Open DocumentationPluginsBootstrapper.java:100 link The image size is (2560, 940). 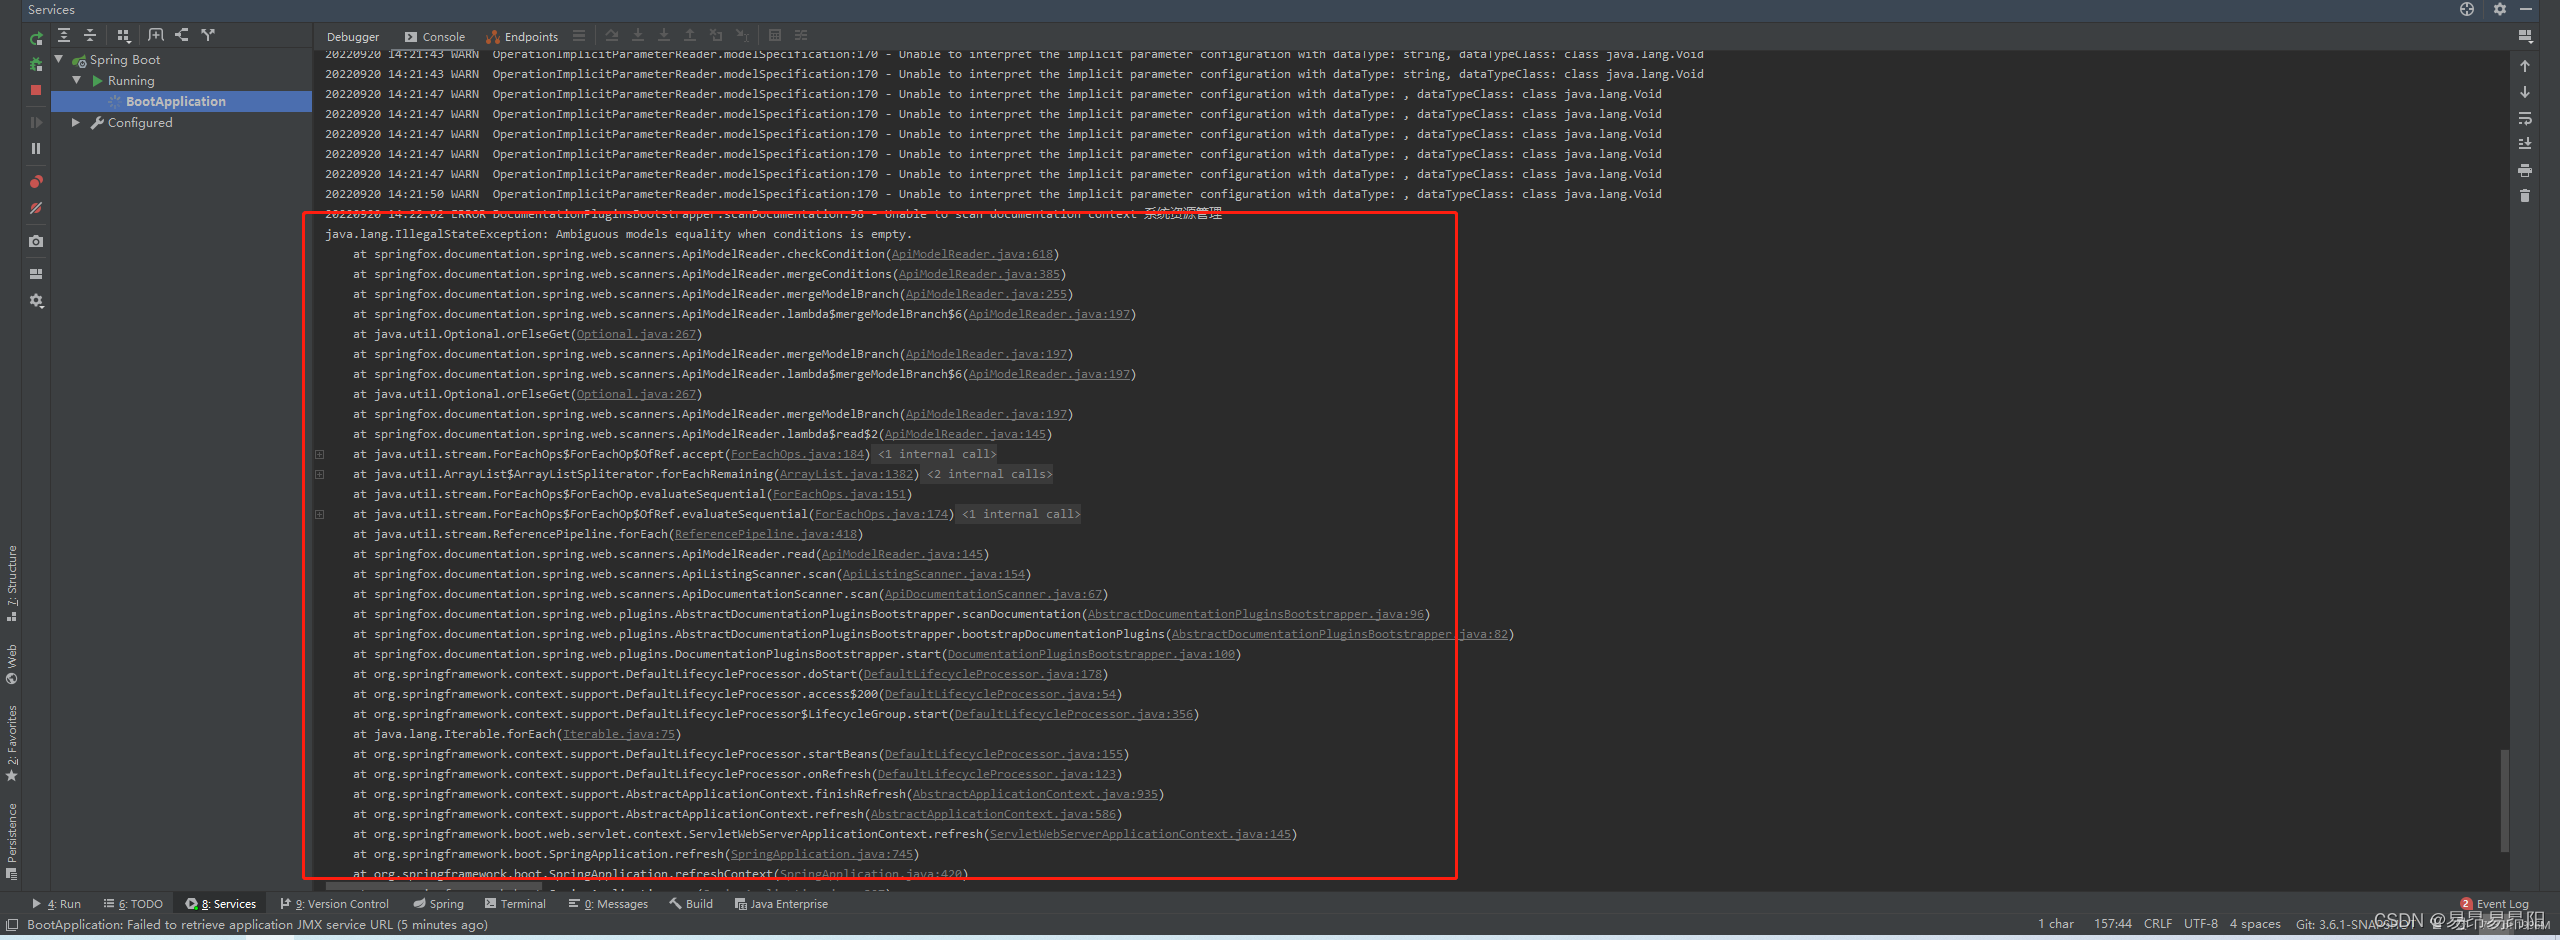[1091, 654]
